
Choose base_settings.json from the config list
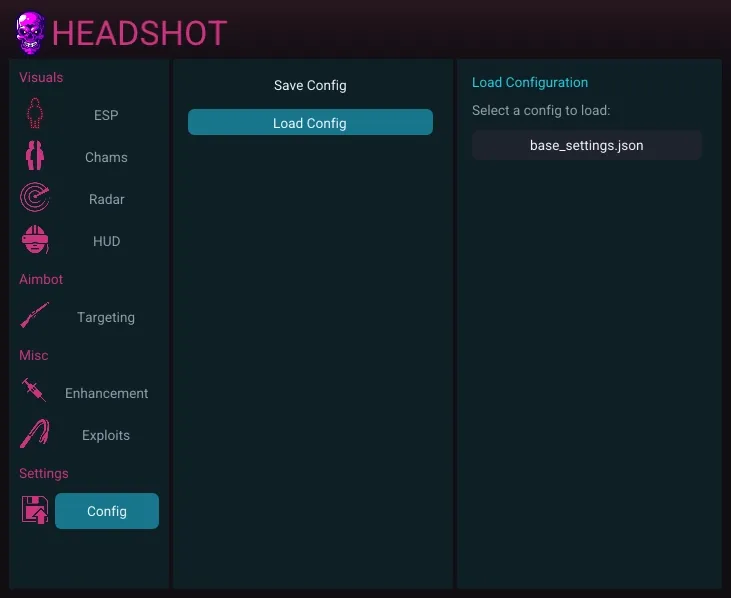point(586,145)
